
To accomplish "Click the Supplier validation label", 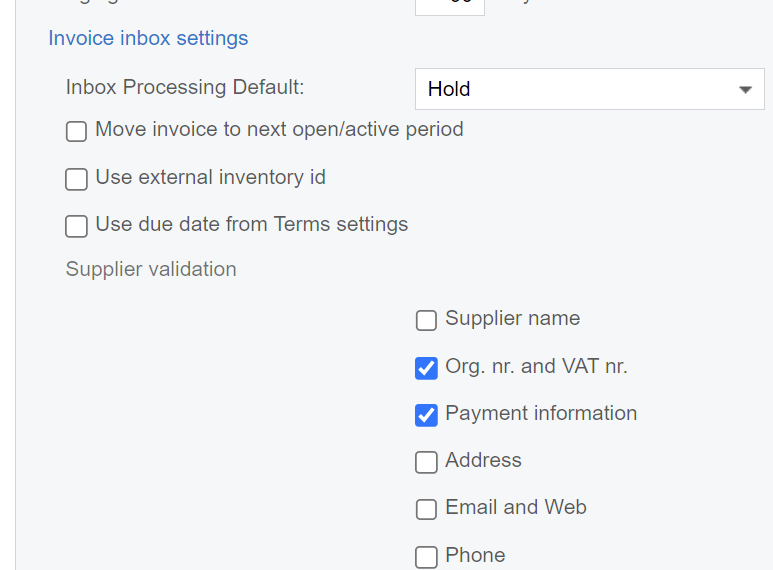I will point(151,269).
